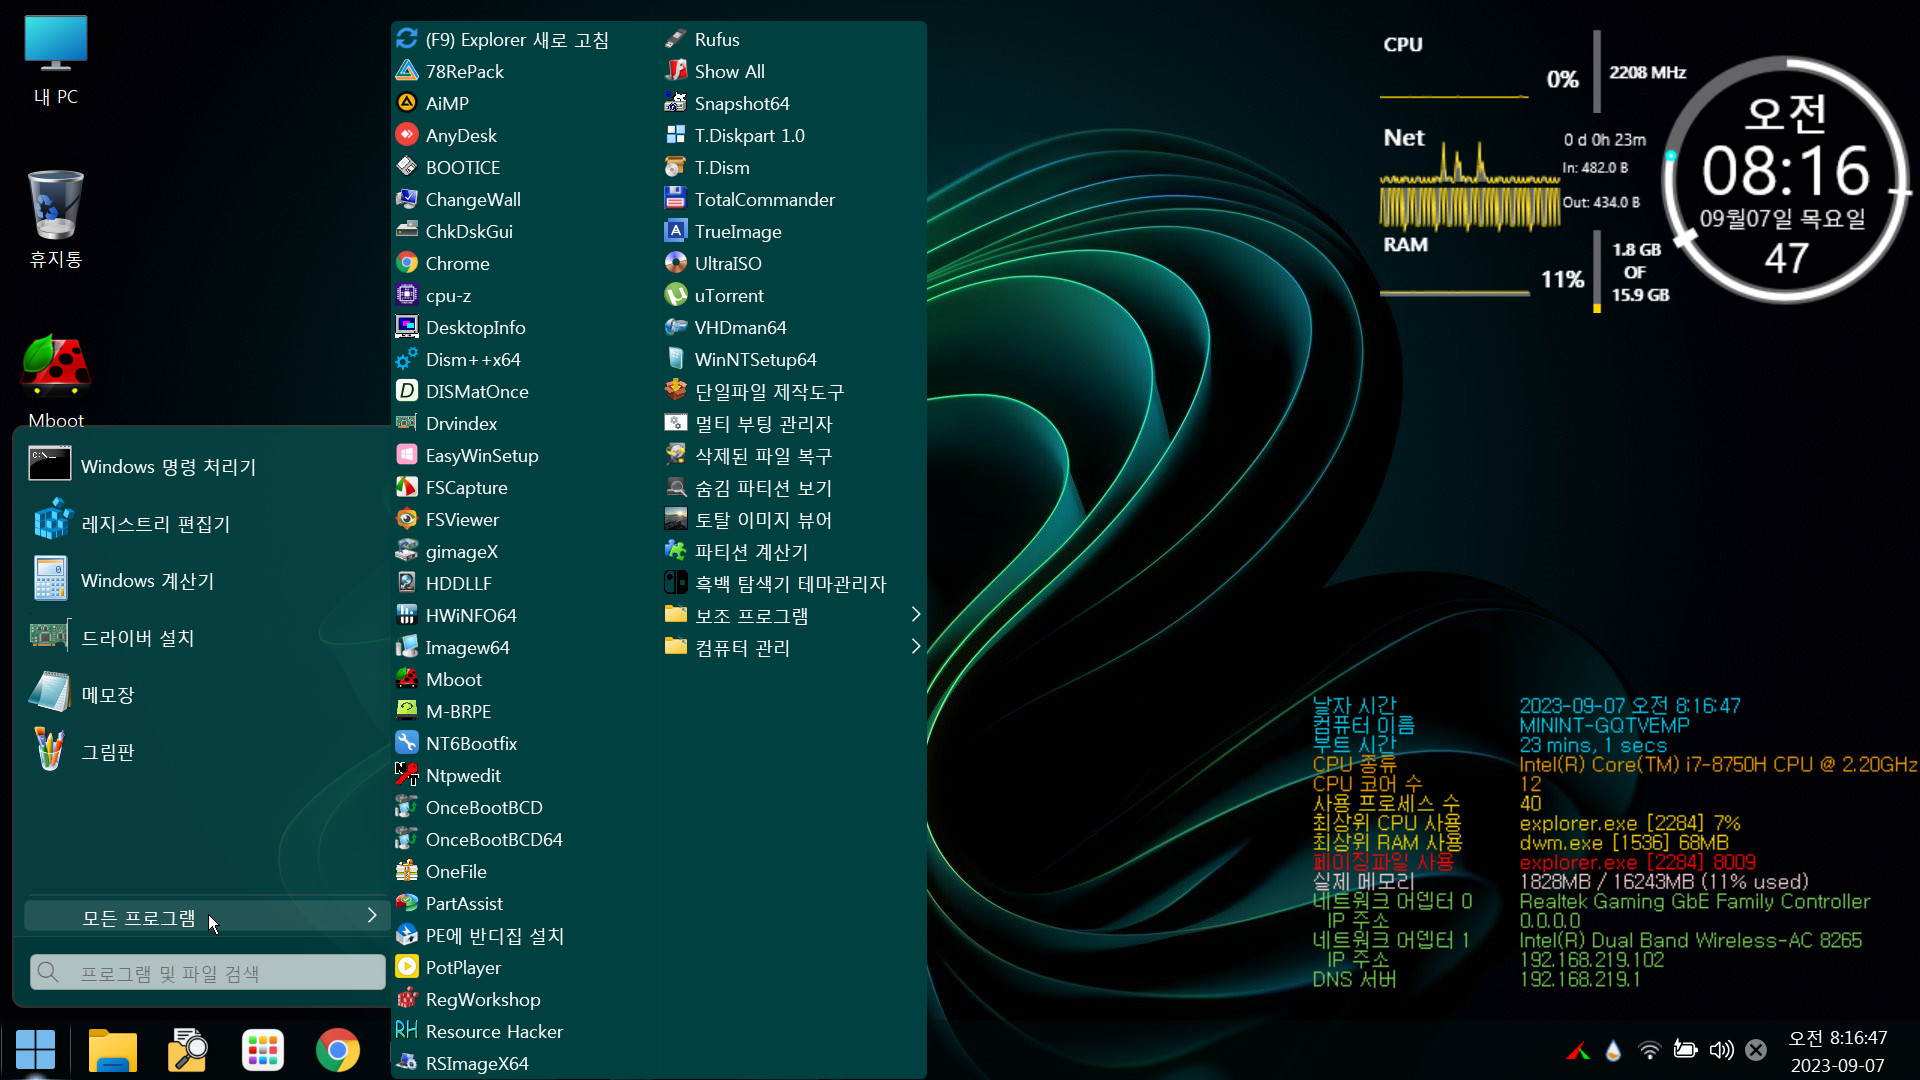Open the Mboot desktop ladybug icon

pyautogui.click(x=56, y=380)
